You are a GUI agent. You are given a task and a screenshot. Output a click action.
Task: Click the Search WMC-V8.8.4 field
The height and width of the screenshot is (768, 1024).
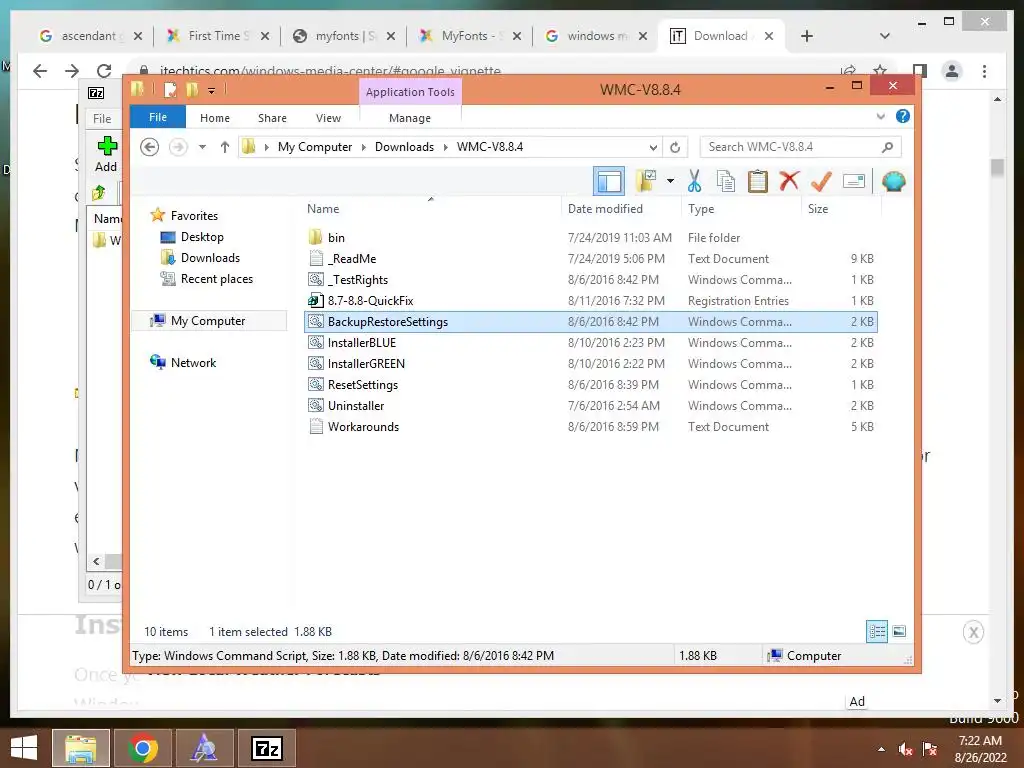tap(801, 147)
